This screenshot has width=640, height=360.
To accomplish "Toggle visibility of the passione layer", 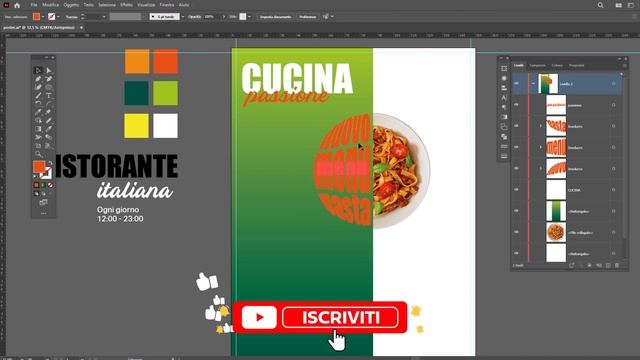I will (516, 105).
